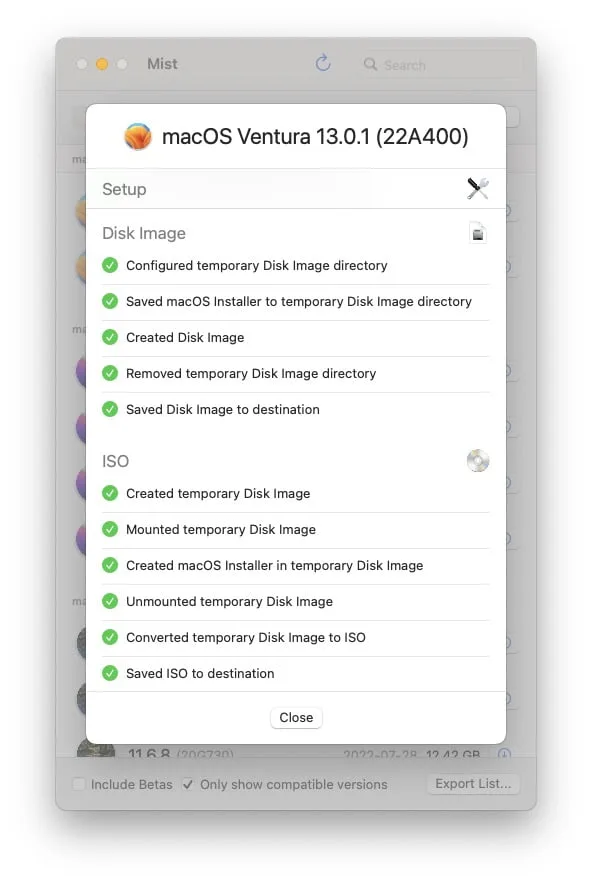The width and height of the screenshot is (592, 884).
Task: Click green check beside Unmounted temporary Disk Image
Action: pyautogui.click(x=110, y=601)
